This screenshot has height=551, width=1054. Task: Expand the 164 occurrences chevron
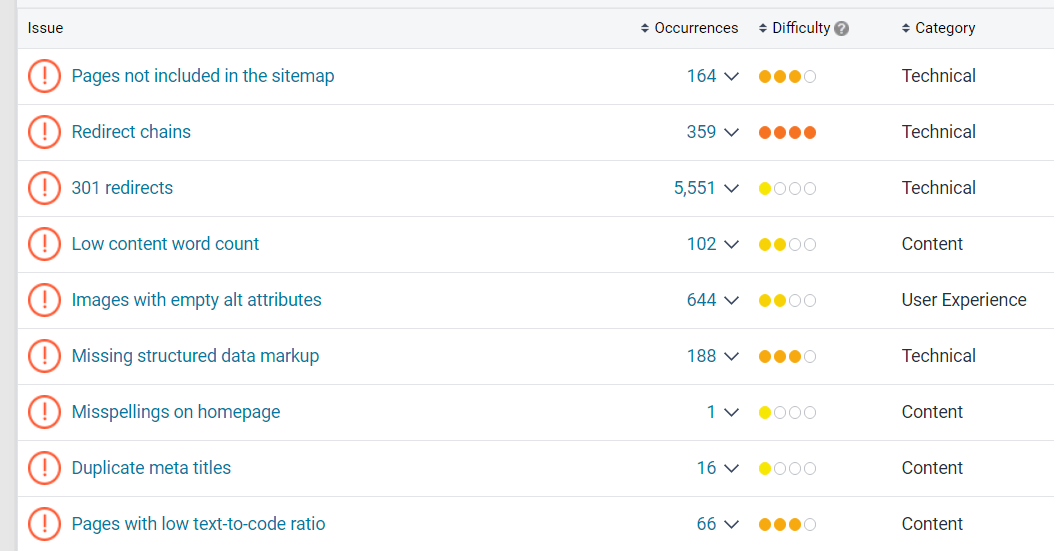[731, 76]
